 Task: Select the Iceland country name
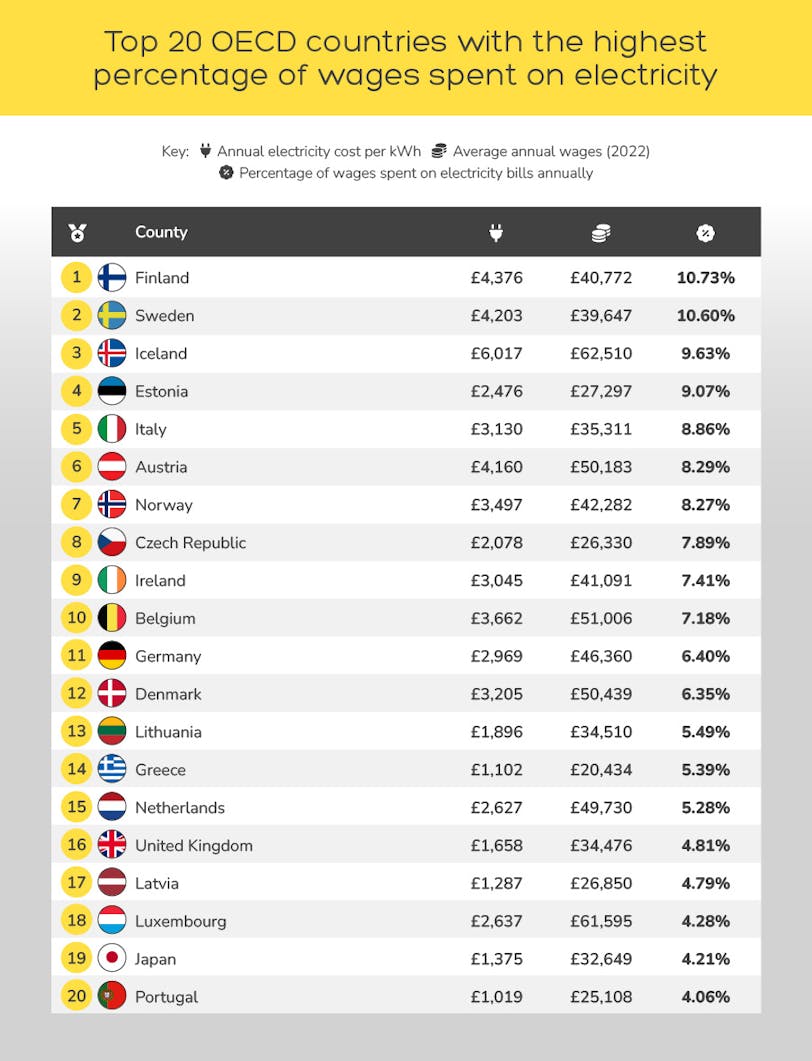(161, 354)
